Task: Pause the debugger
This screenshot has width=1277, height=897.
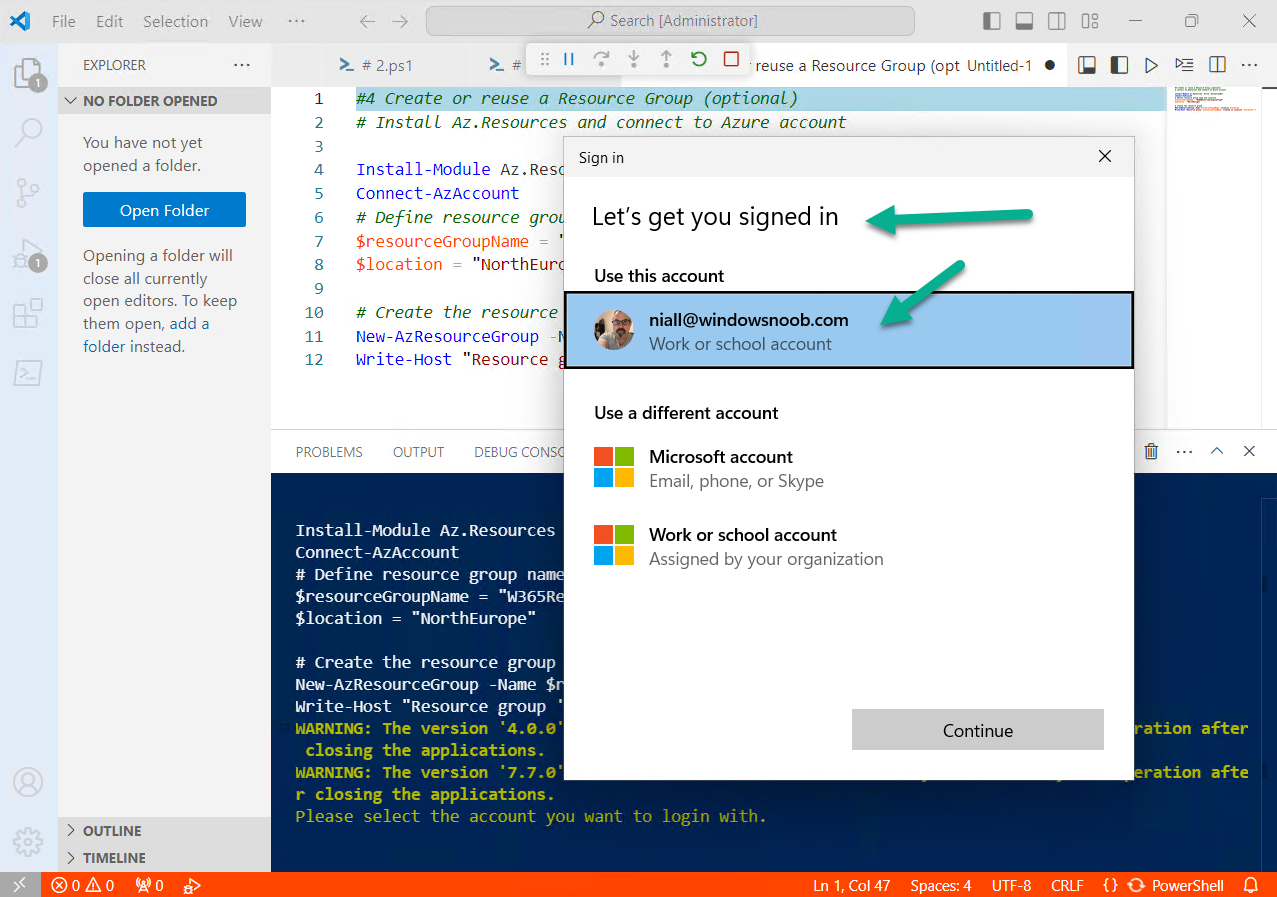Action: (569, 60)
